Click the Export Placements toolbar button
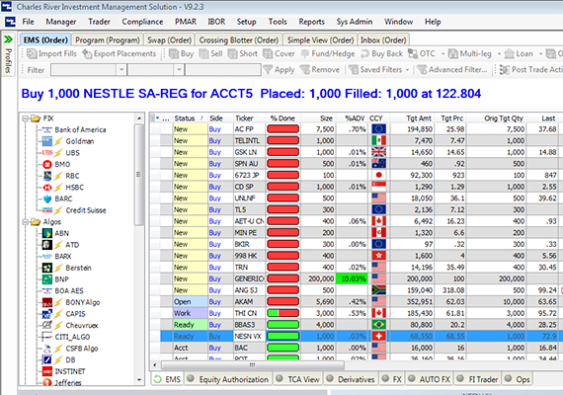This screenshot has width=563, height=395. (119, 54)
